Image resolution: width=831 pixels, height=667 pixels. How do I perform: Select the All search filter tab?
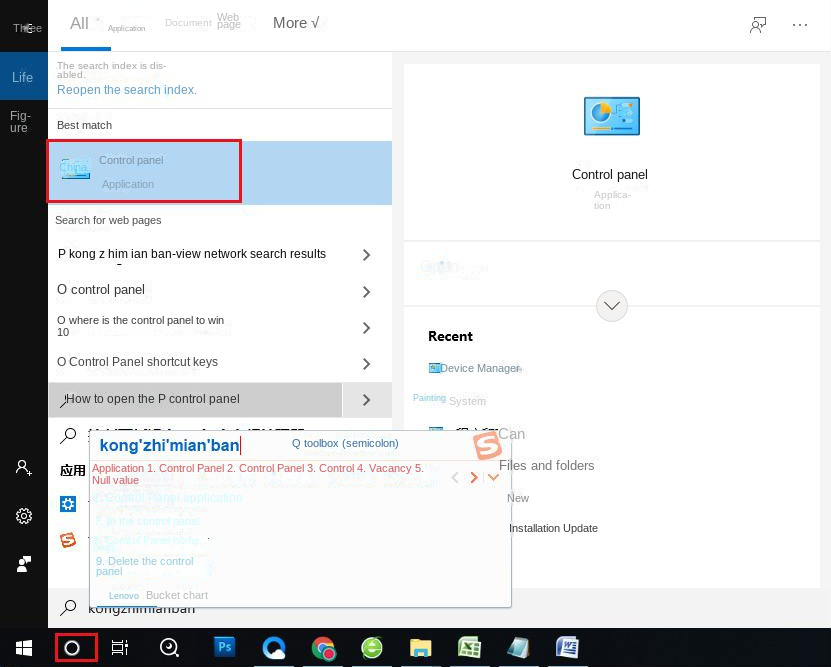click(79, 23)
